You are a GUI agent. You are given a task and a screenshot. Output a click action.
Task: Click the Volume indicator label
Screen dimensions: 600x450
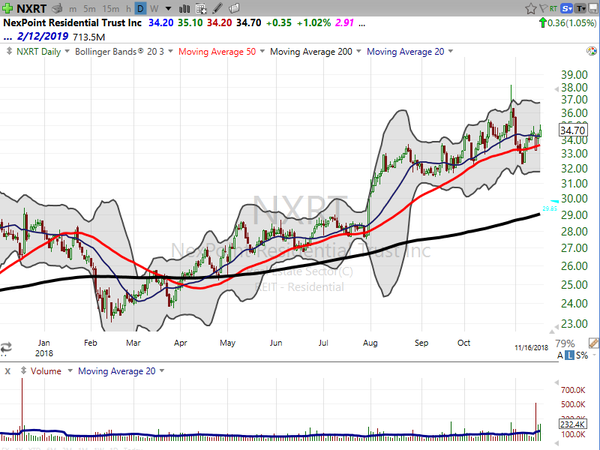pos(46,371)
